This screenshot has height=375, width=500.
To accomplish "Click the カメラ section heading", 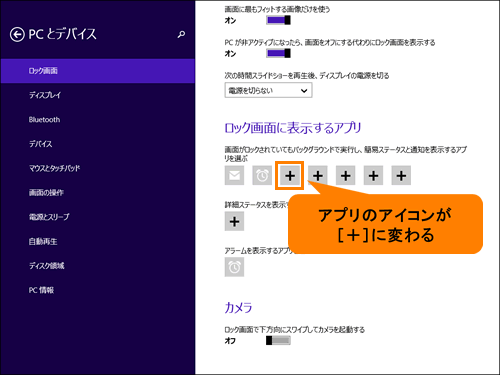I will click(x=238, y=307).
